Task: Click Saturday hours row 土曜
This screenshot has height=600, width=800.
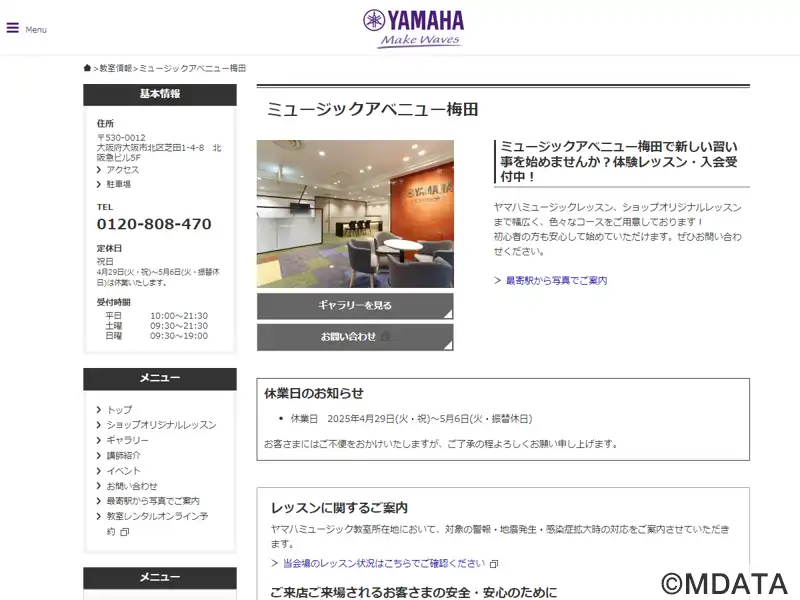Action: pos(157,326)
